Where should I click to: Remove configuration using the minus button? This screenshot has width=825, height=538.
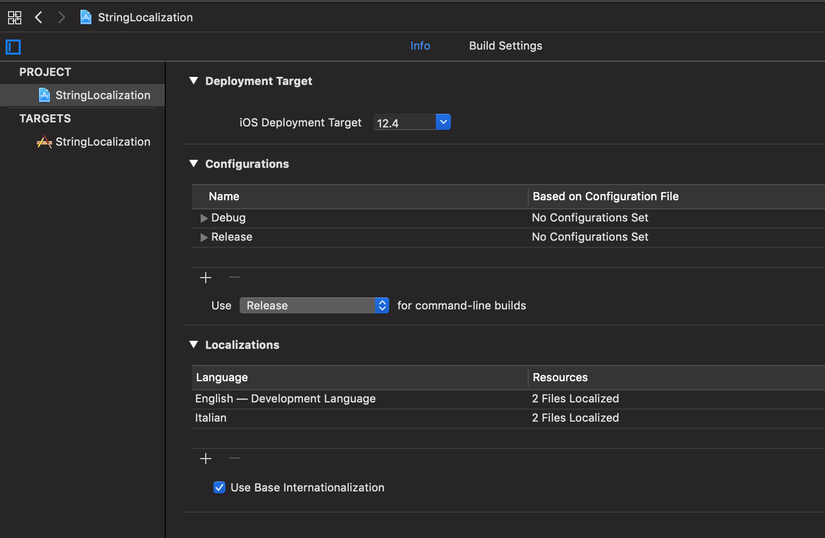(234, 277)
